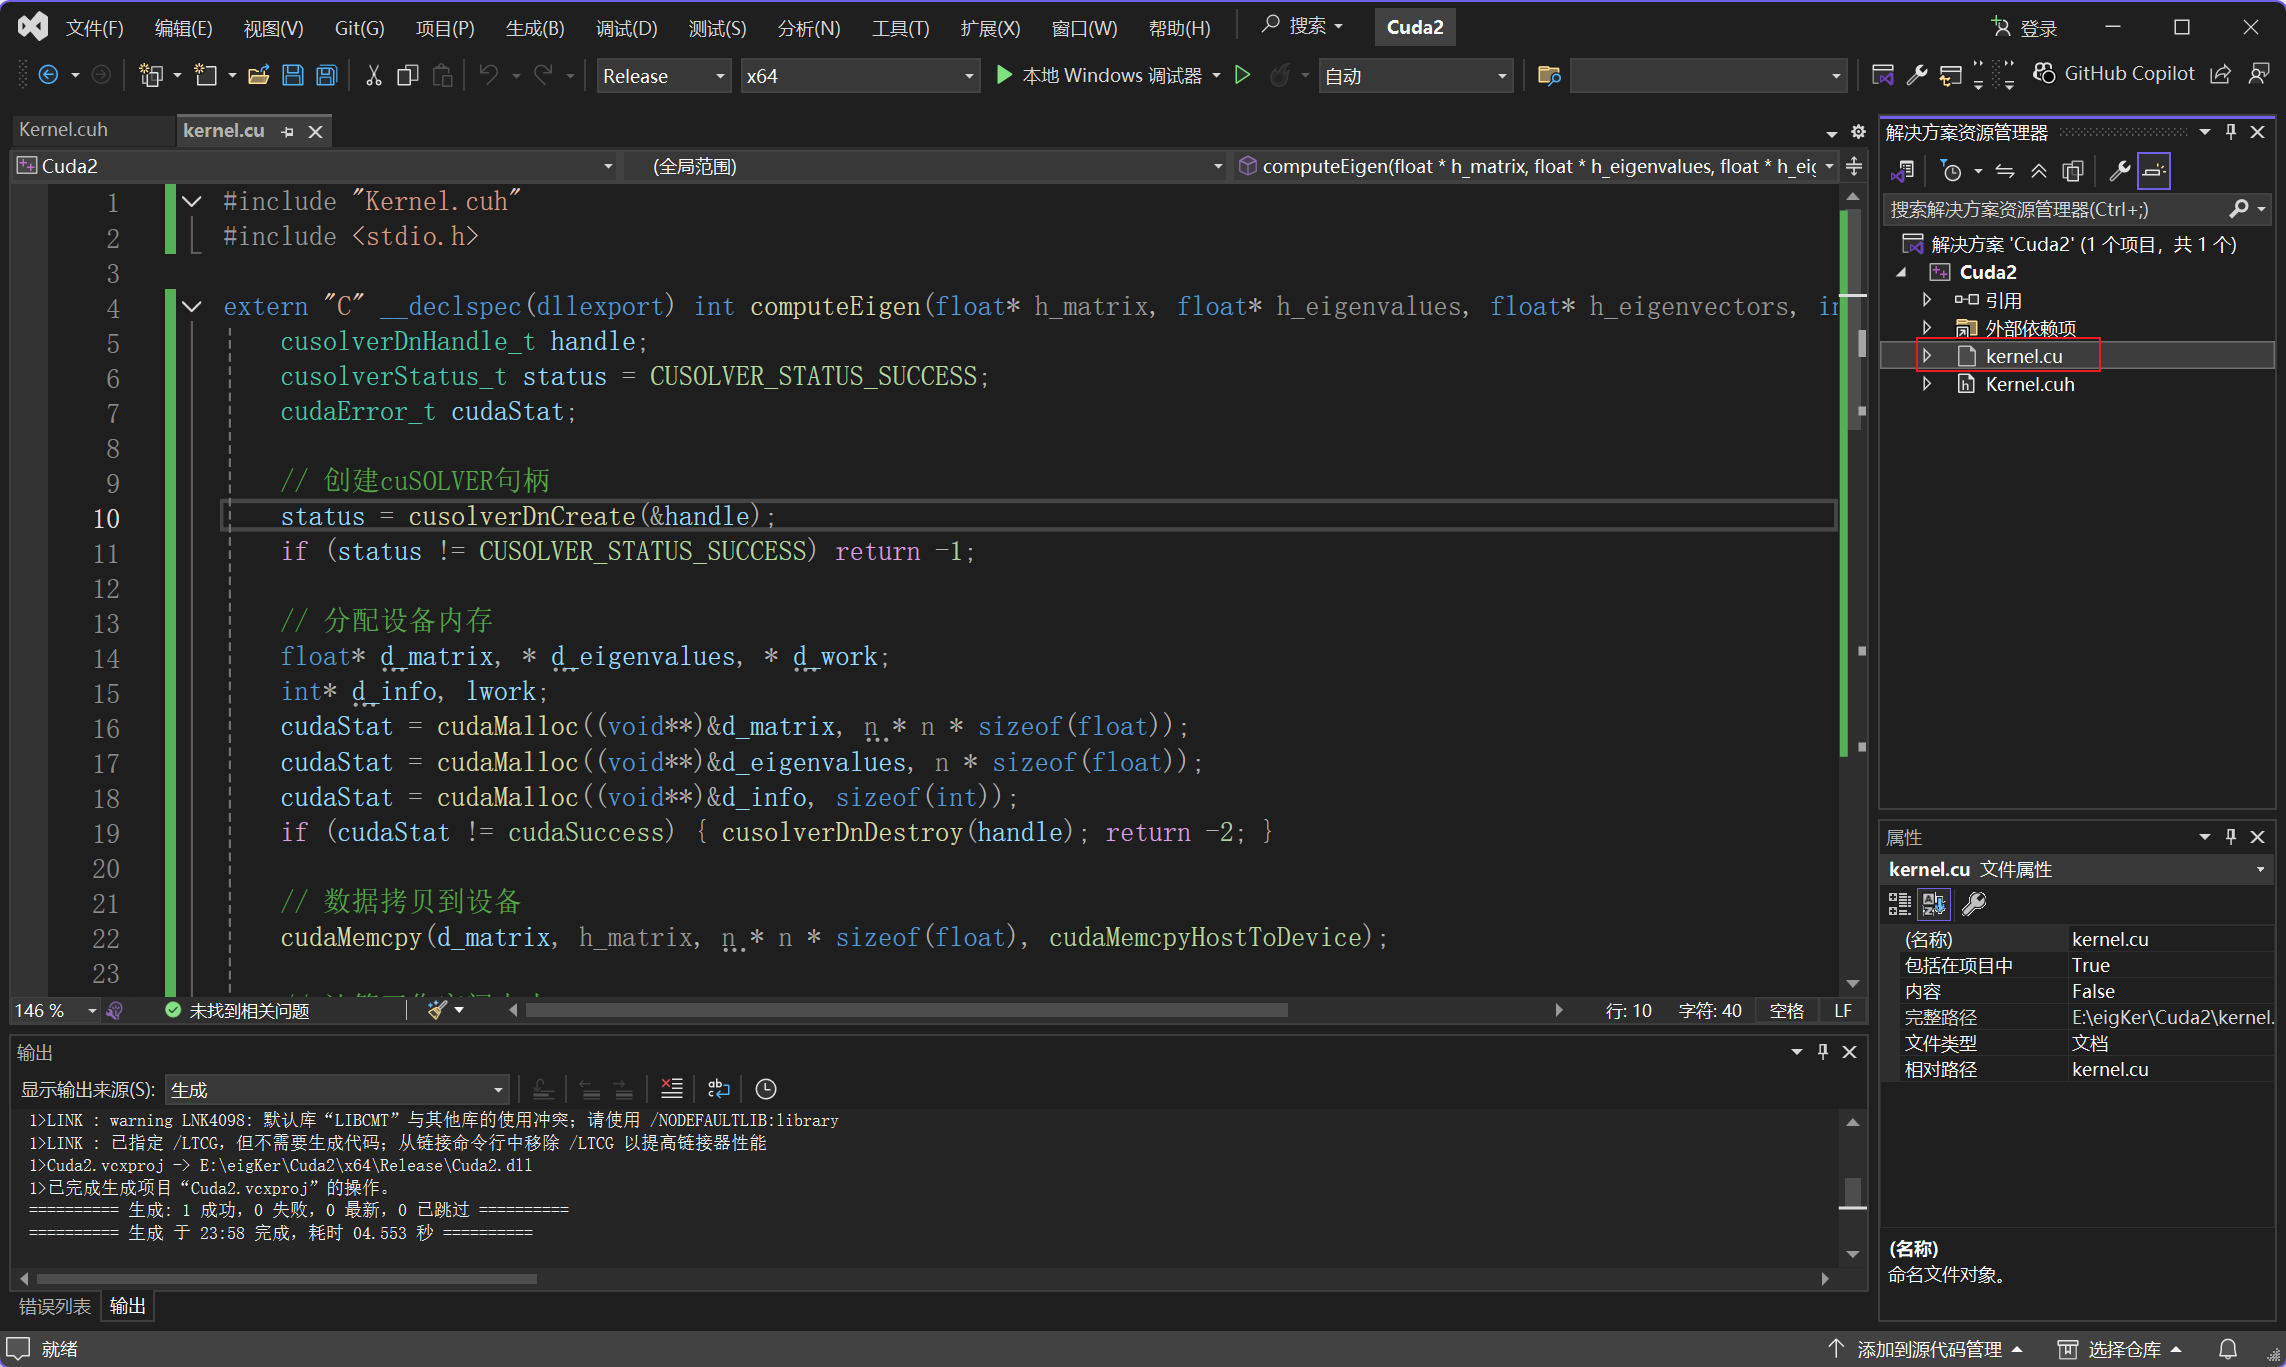Start debugging with Local Windows Debugger
This screenshot has height=1367, width=2286.
coord(1100,75)
